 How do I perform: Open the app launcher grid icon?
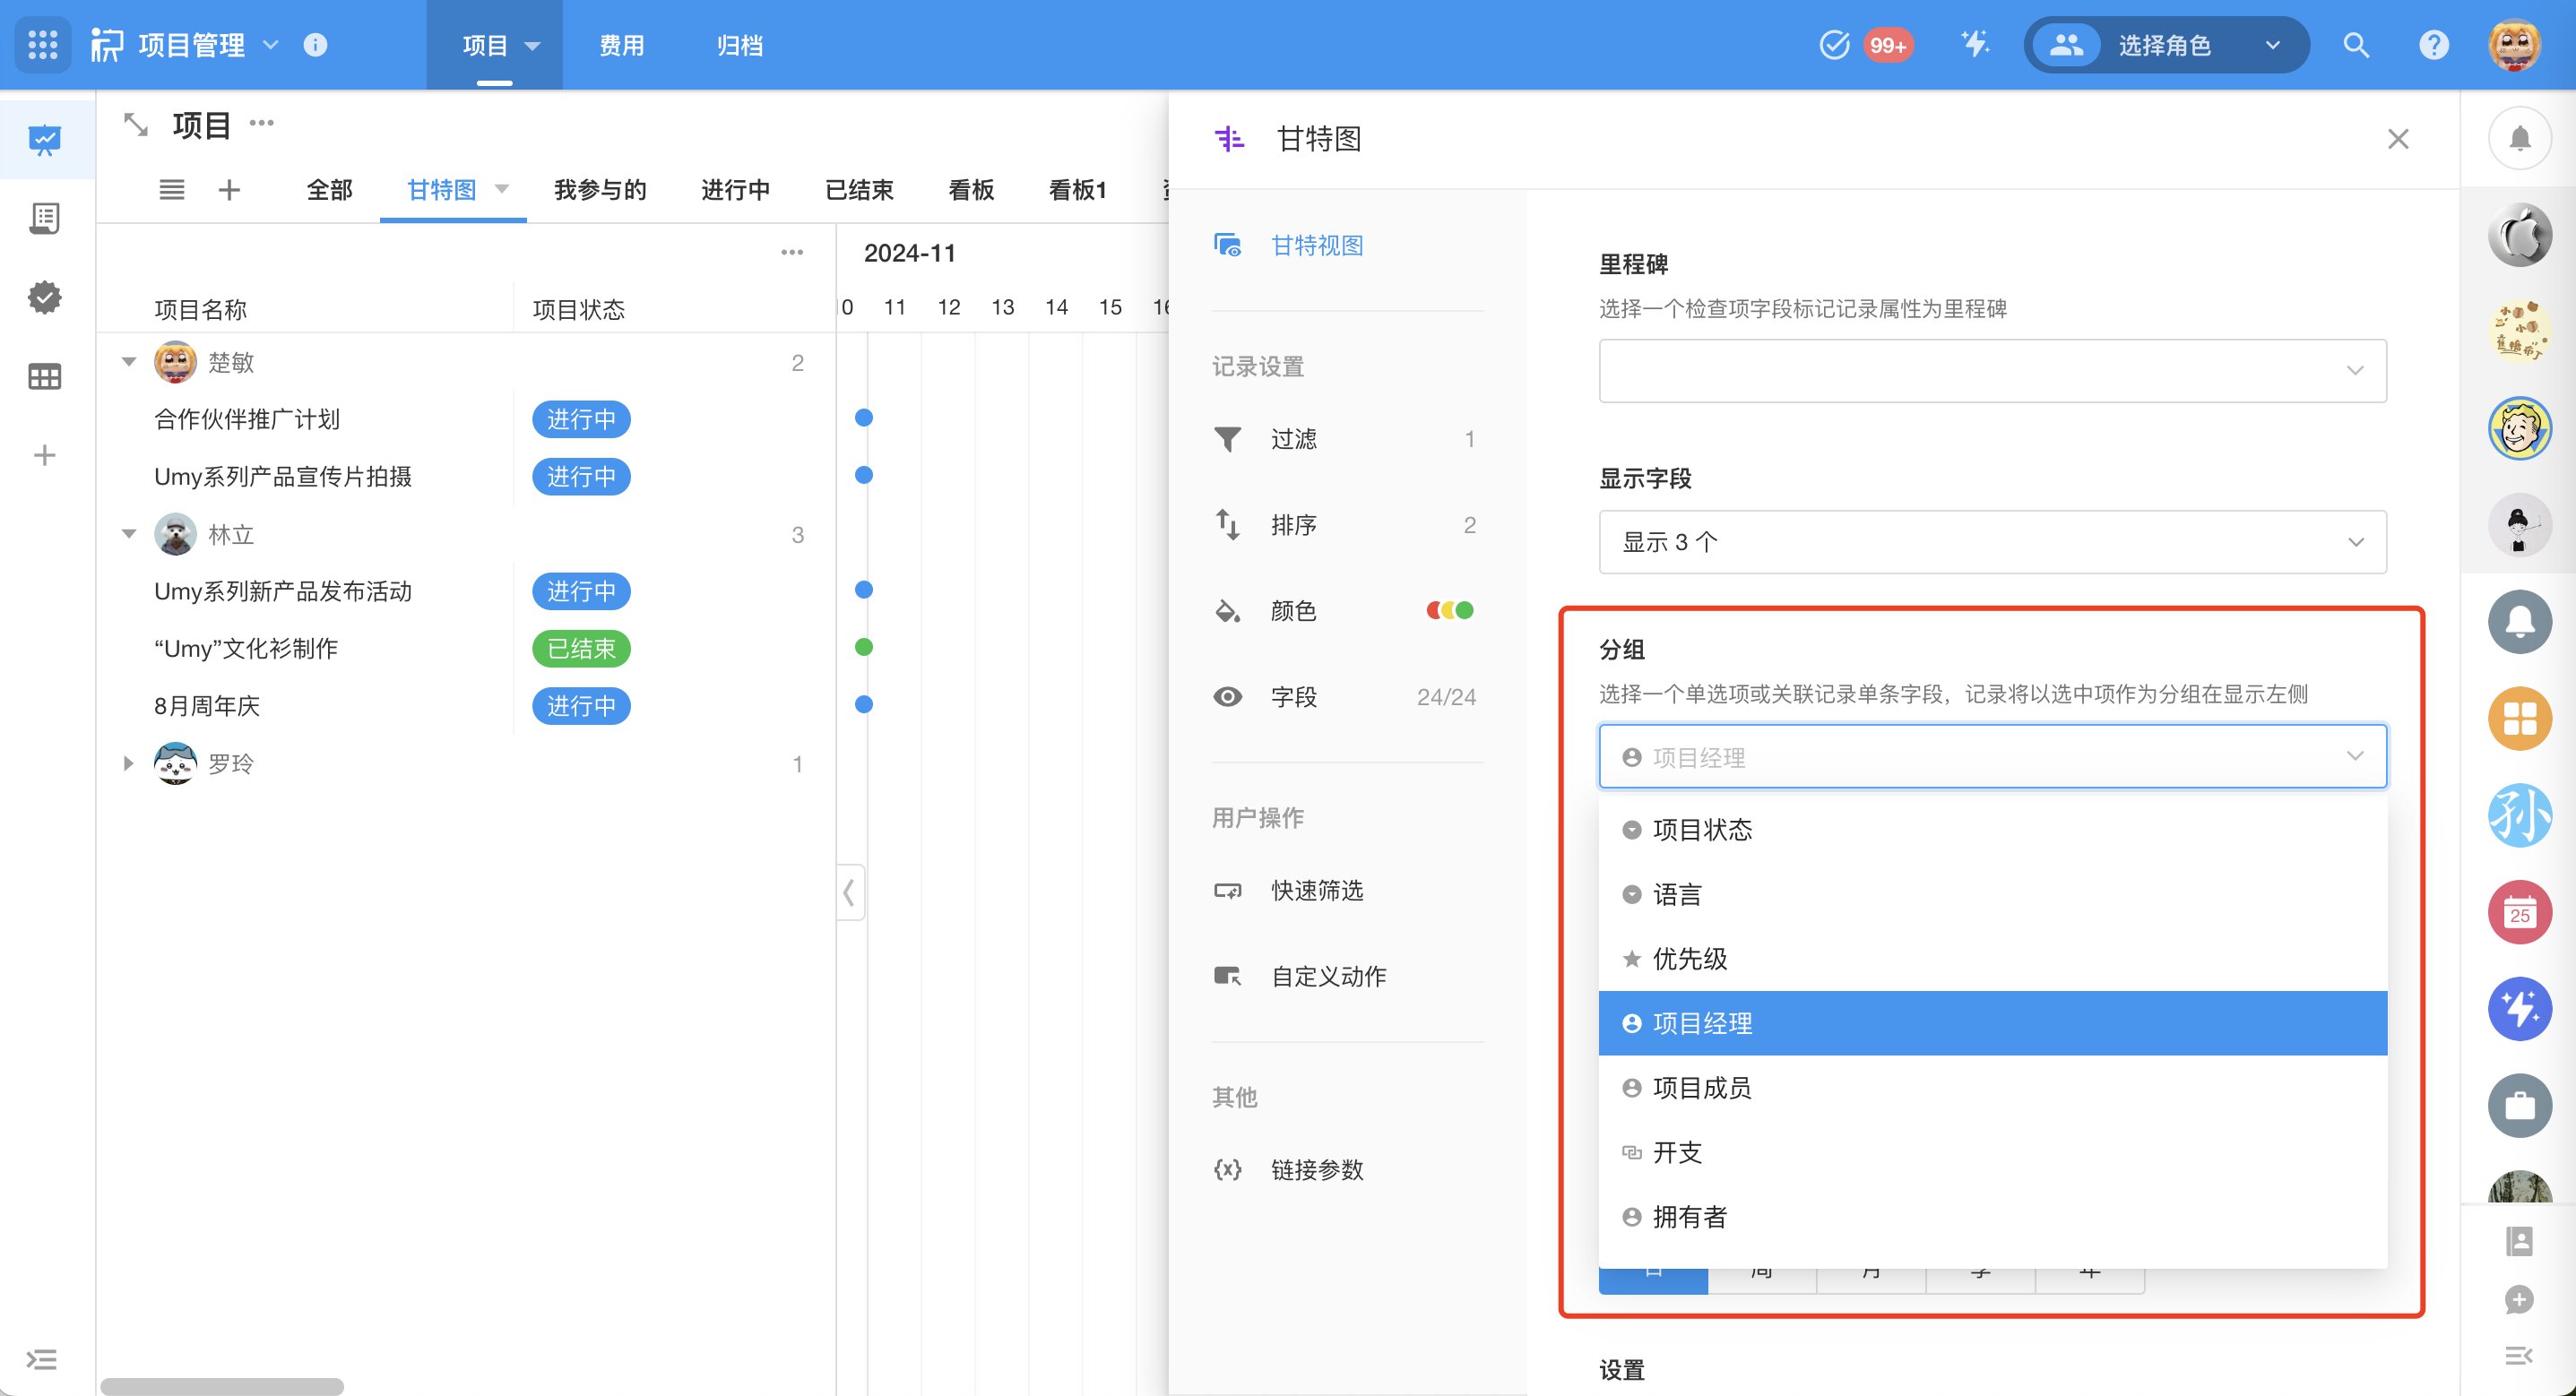42,44
